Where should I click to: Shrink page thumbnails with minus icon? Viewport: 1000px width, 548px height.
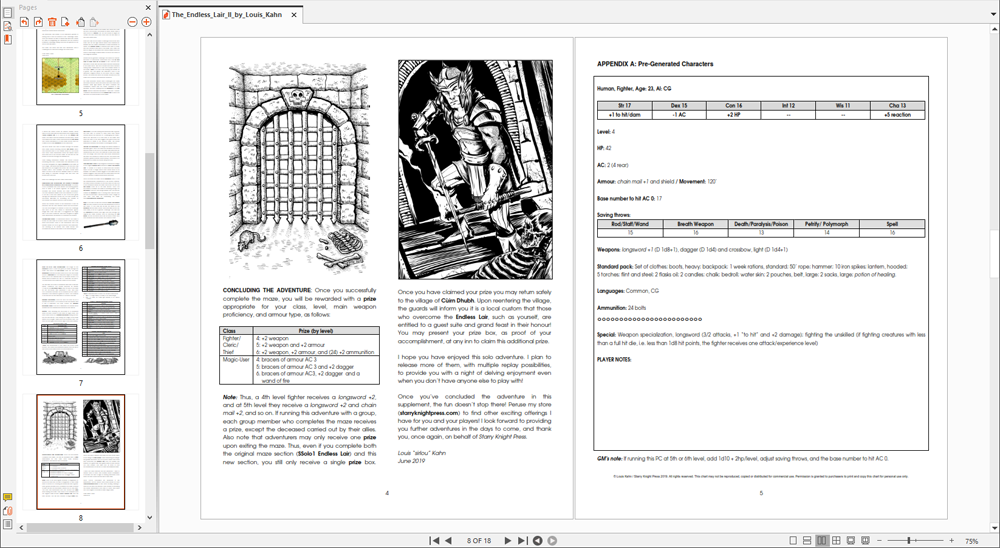[132, 22]
